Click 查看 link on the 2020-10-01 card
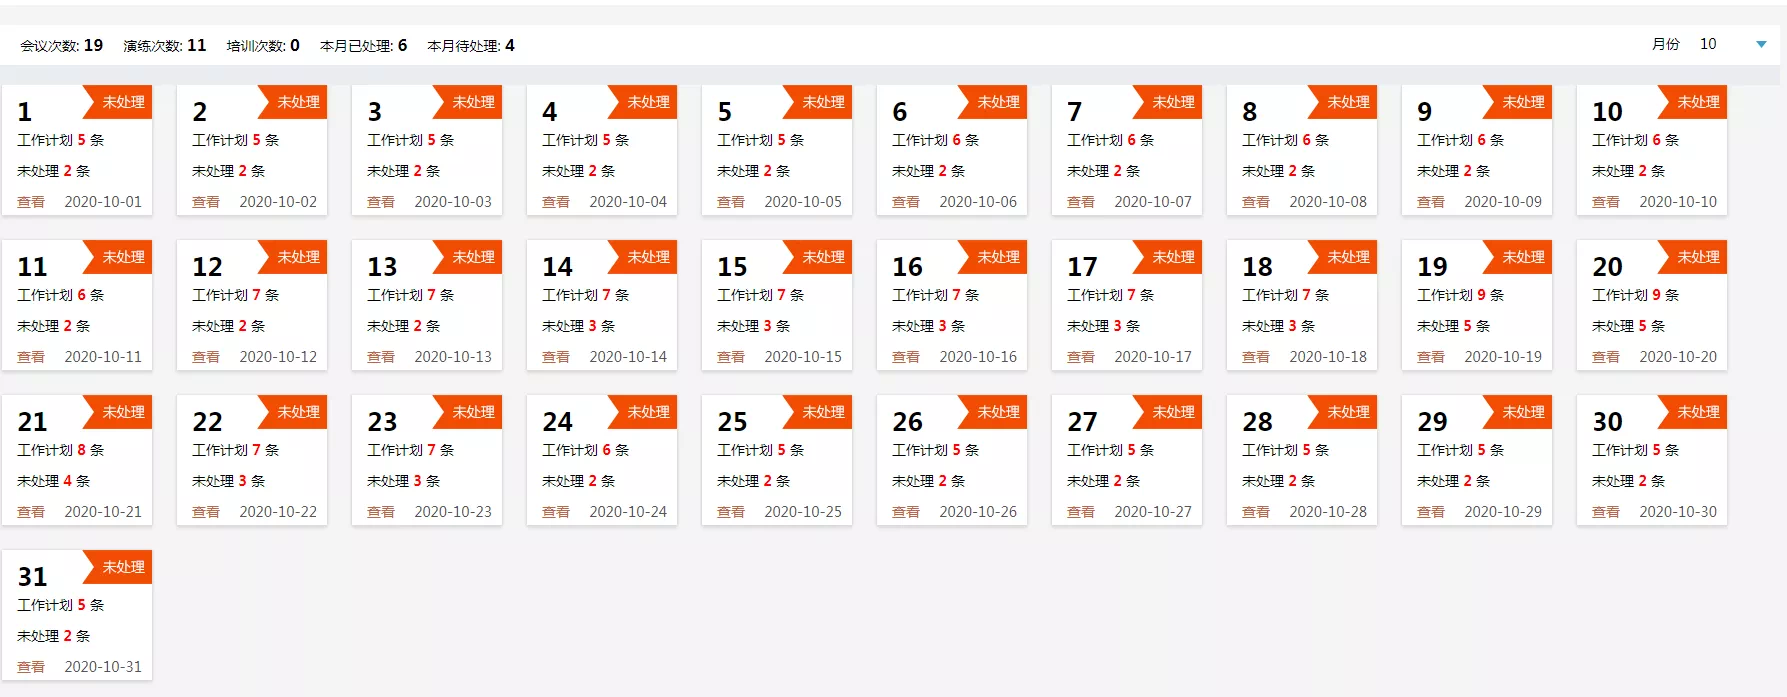This screenshot has width=1787, height=697. [31, 202]
